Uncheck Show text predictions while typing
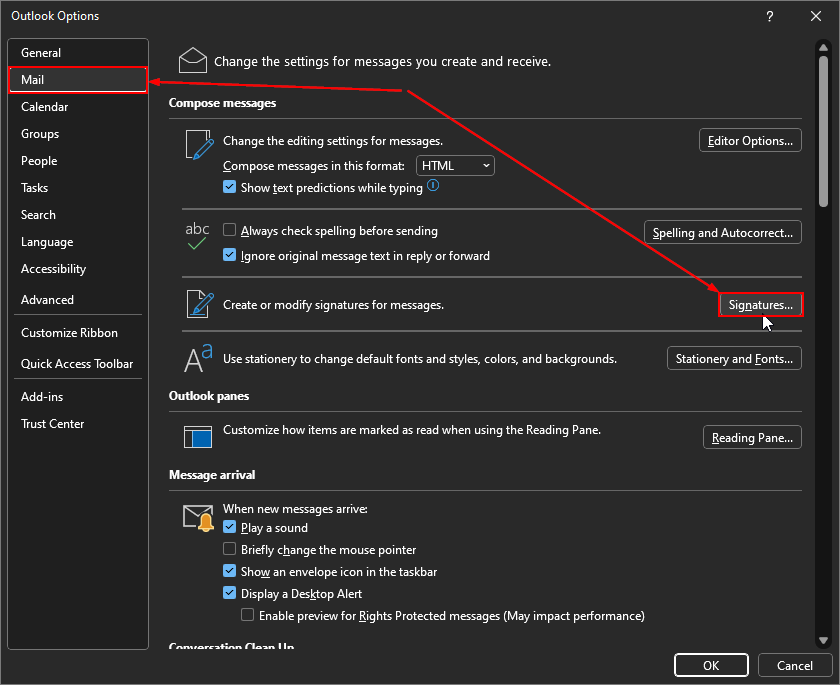Screen dimensions: 840x685 click(x=229, y=187)
